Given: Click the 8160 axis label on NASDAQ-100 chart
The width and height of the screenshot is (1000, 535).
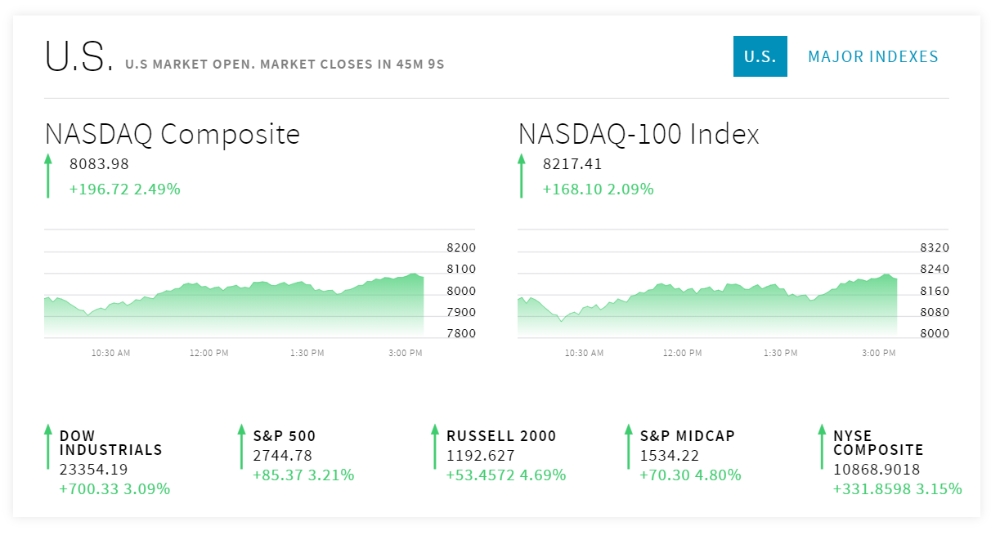Looking at the screenshot, I should tap(935, 291).
